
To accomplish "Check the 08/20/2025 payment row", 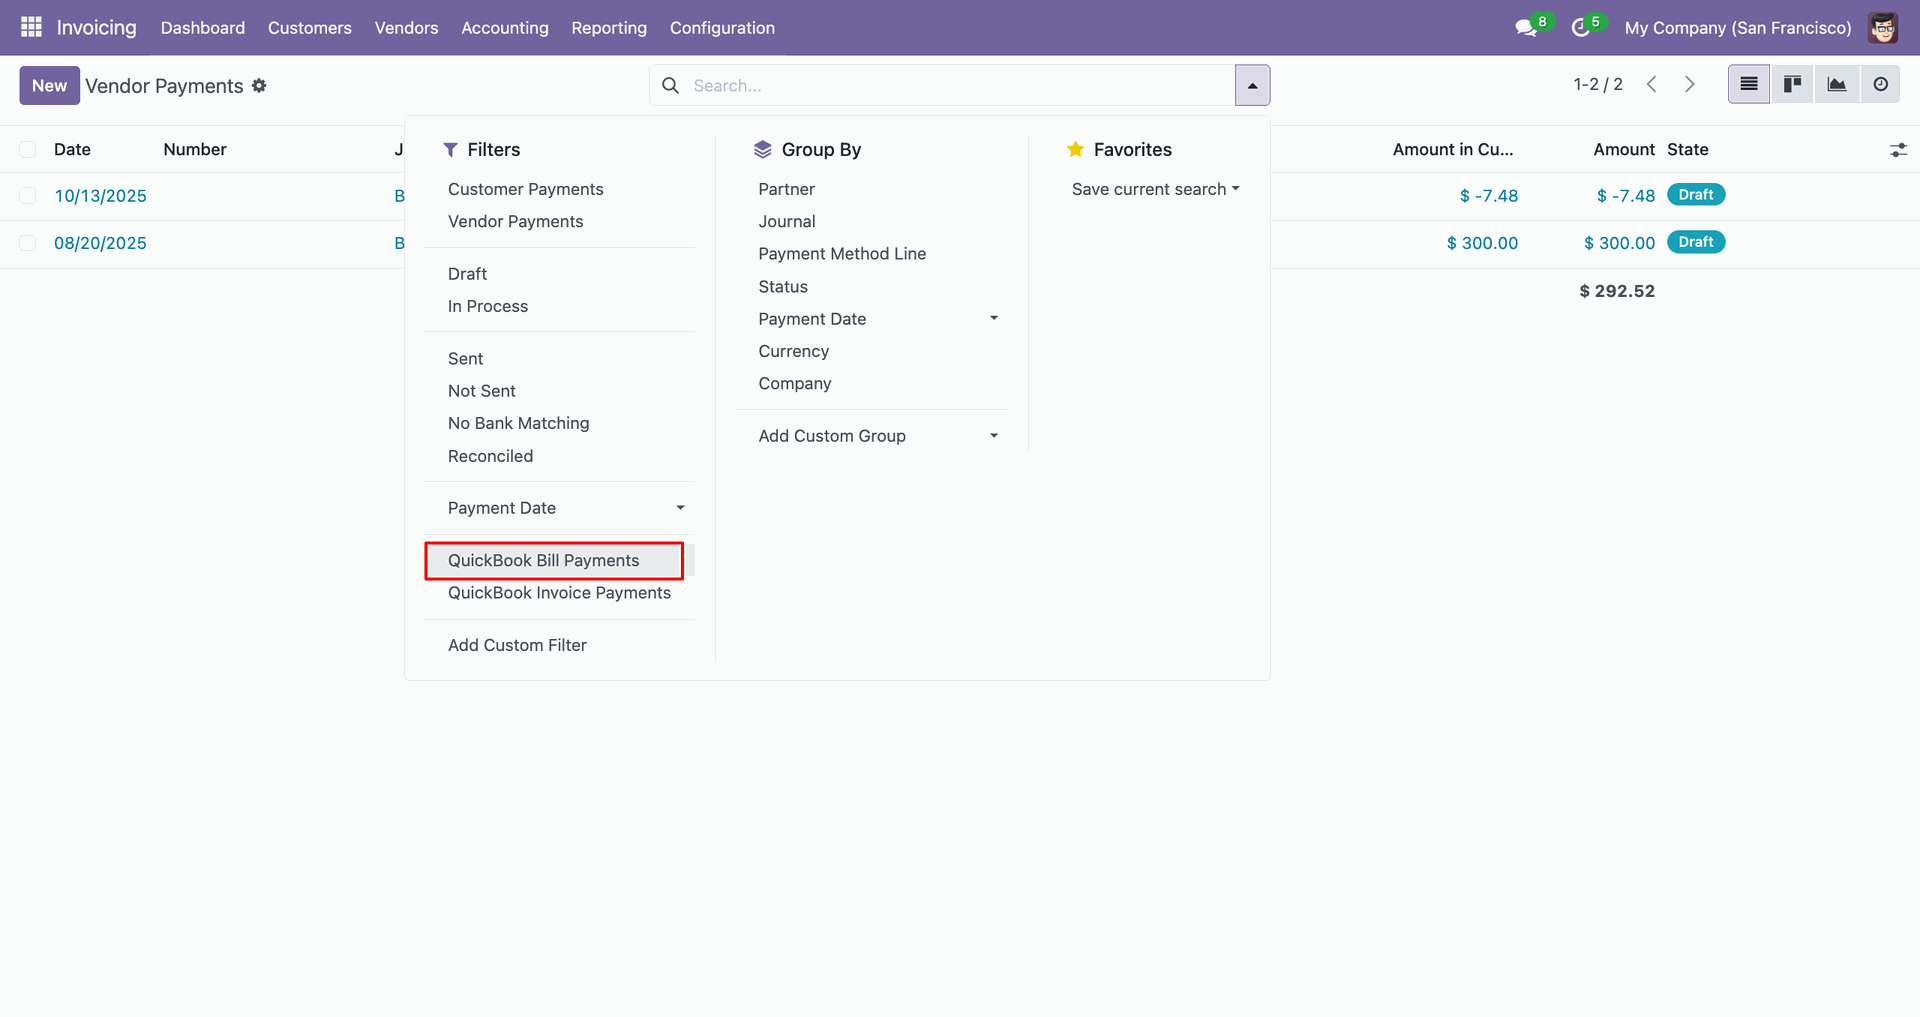I will tap(28, 243).
